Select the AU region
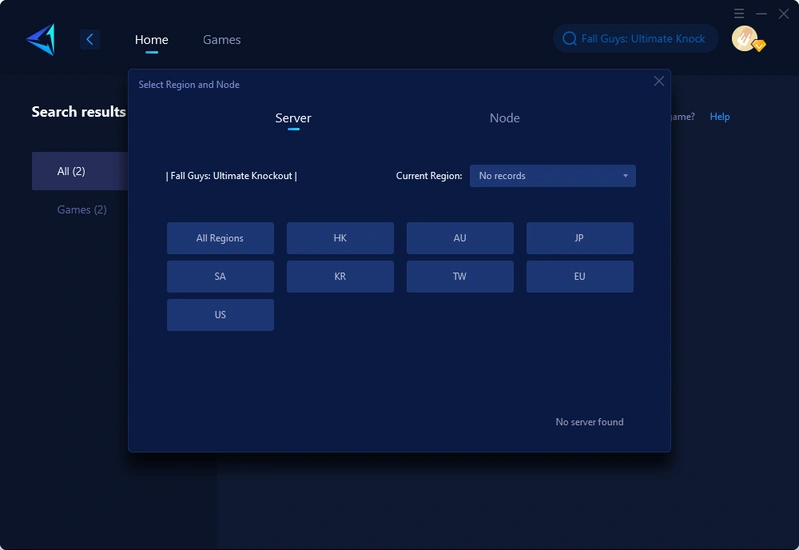 459,238
